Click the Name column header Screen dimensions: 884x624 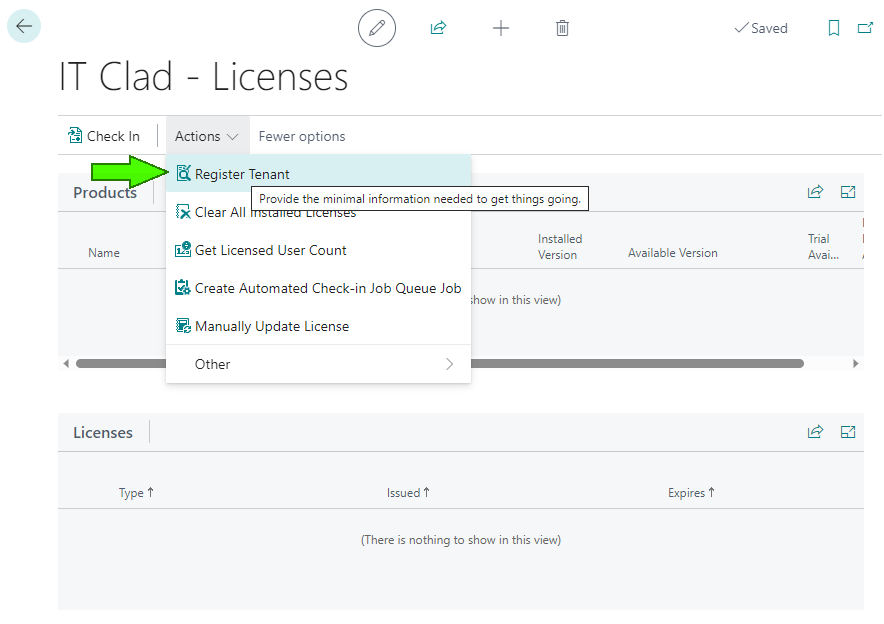click(x=104, y=253)
